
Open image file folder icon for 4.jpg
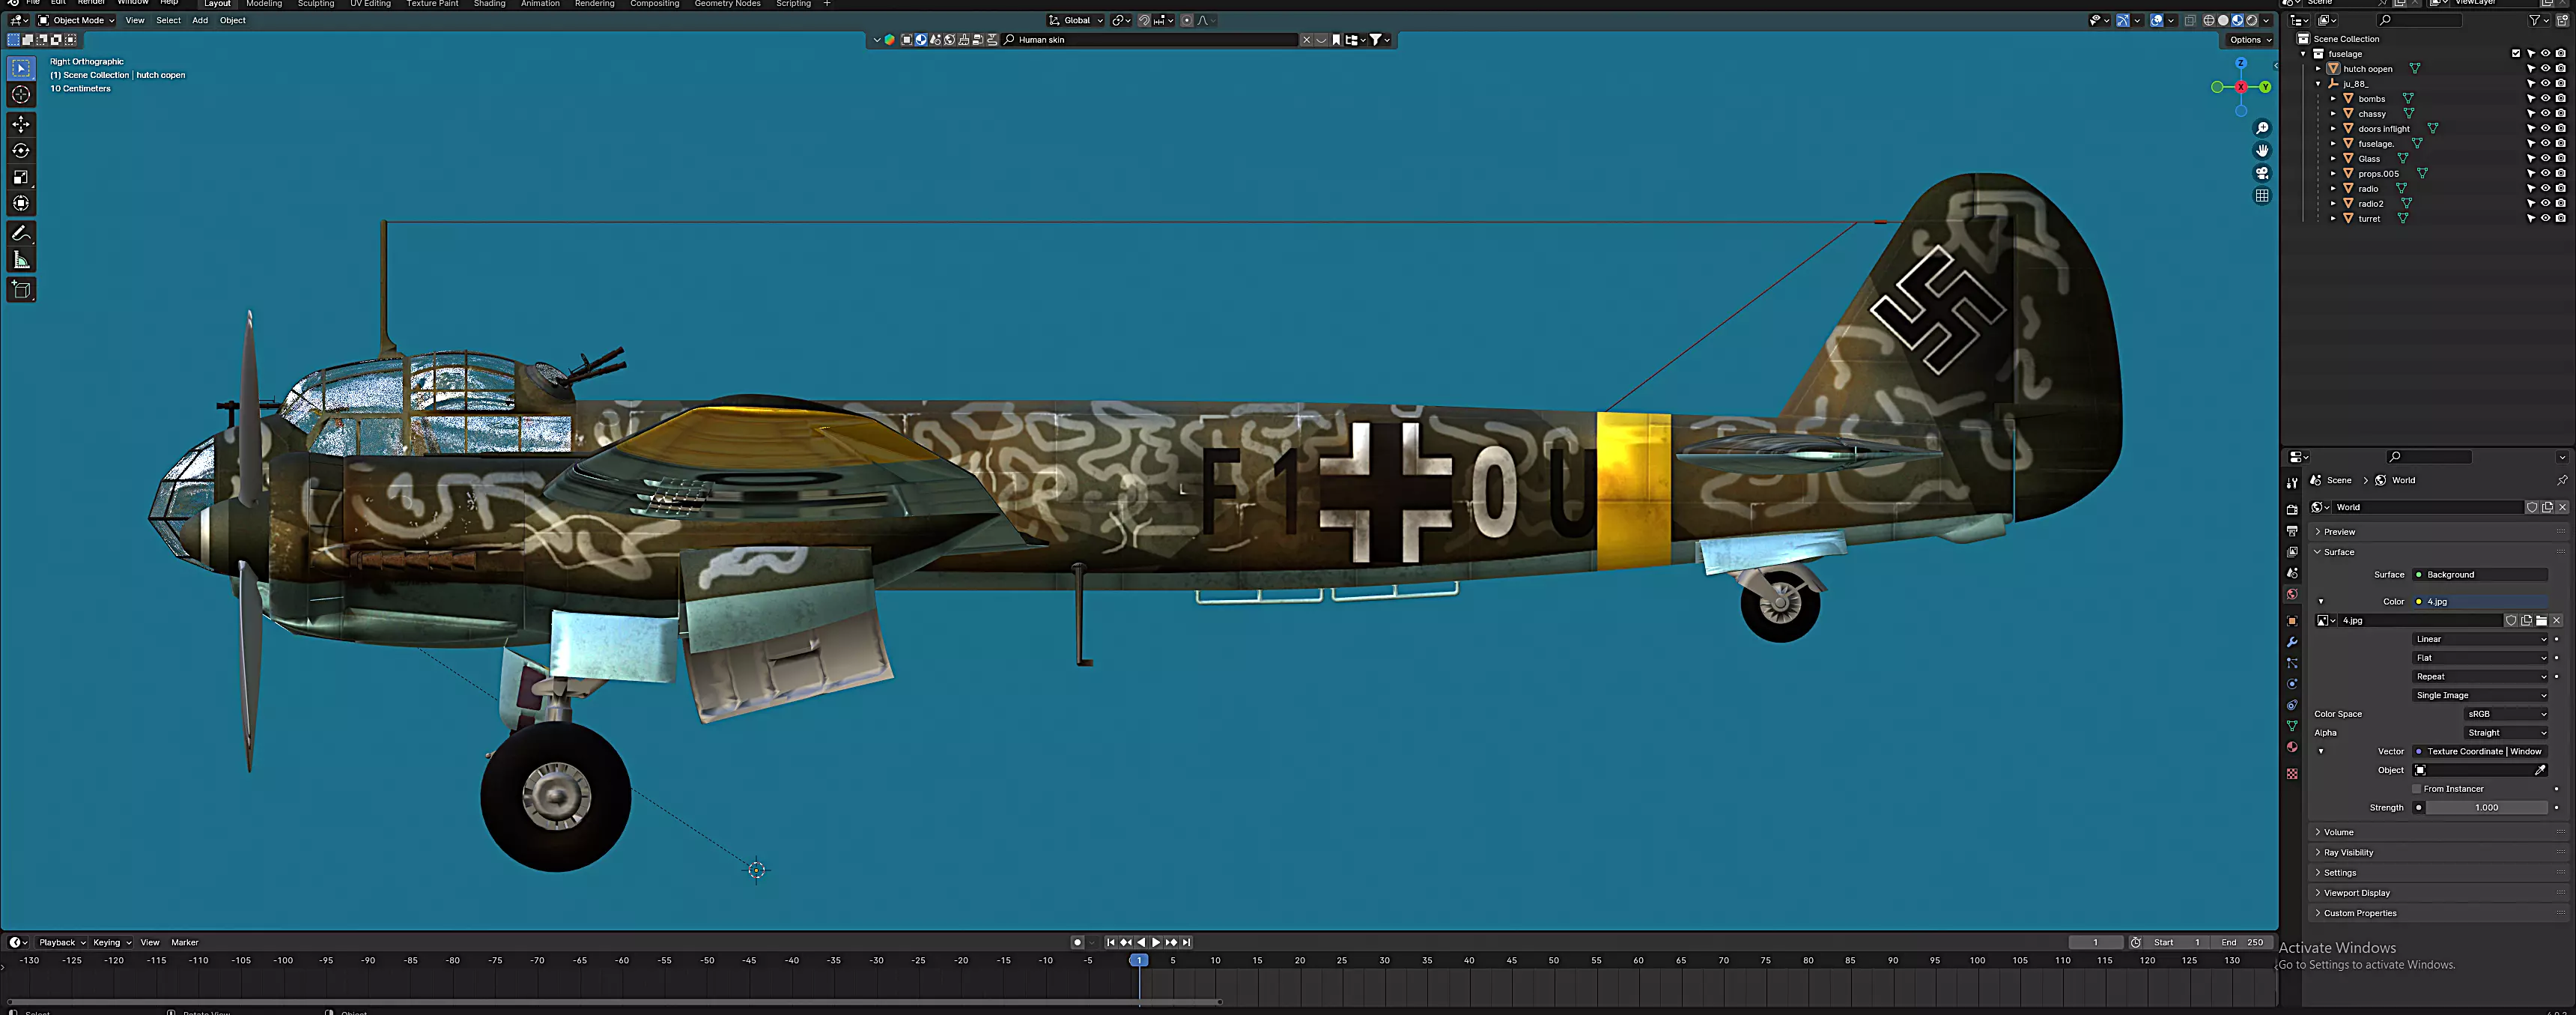coord(2541,621)
